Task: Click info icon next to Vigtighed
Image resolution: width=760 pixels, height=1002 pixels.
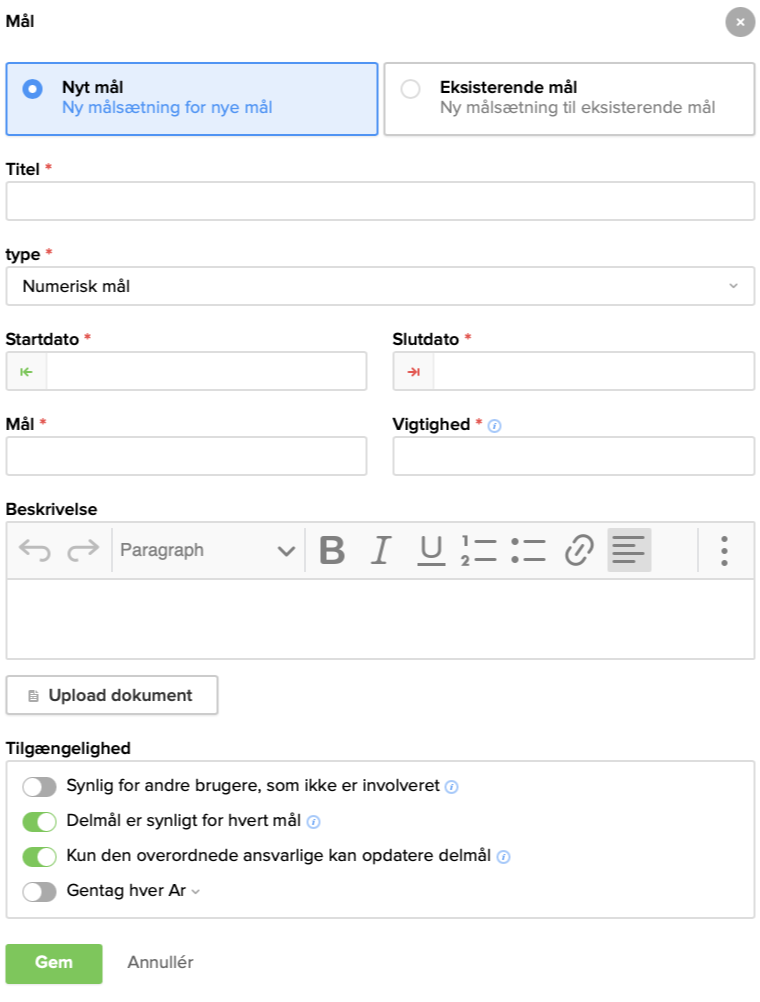Action: point(495,426)
